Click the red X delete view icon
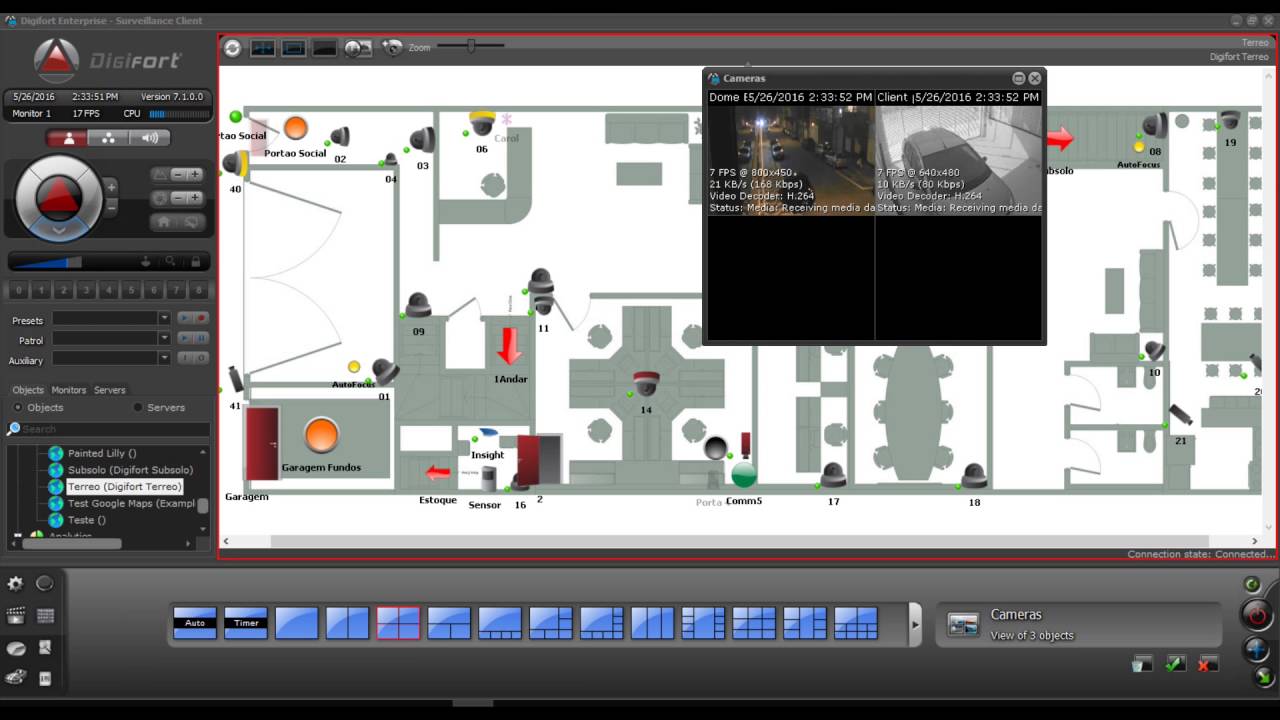1280x720 pixels. [1208, 663]
